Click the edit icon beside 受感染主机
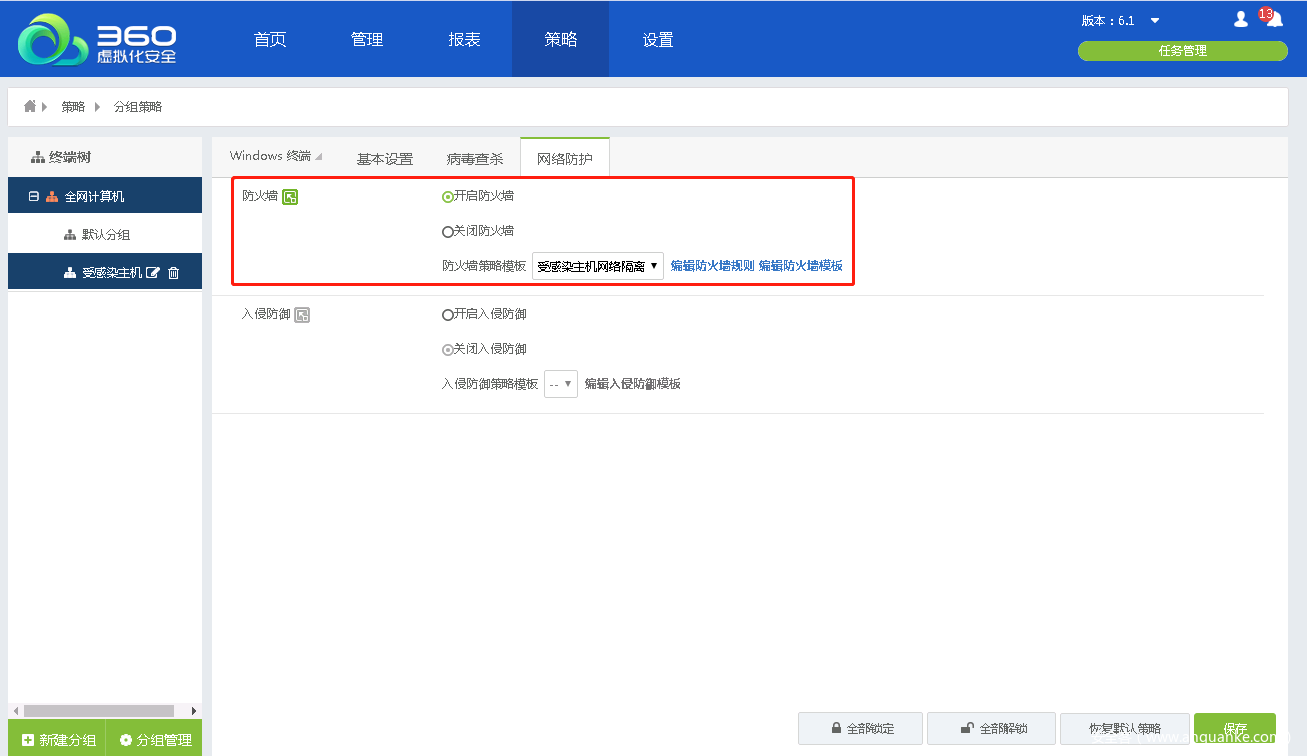The width and height of the screenshot is (1307, 756). (153, 273)
